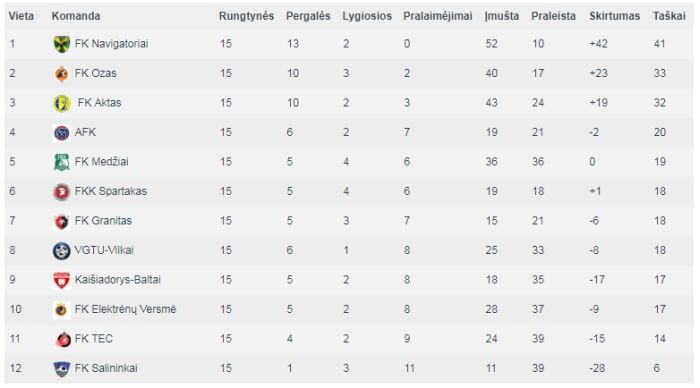Screen dimensions: 700x388
Task: Click the AFK team badge
Action: coord(62,133)
